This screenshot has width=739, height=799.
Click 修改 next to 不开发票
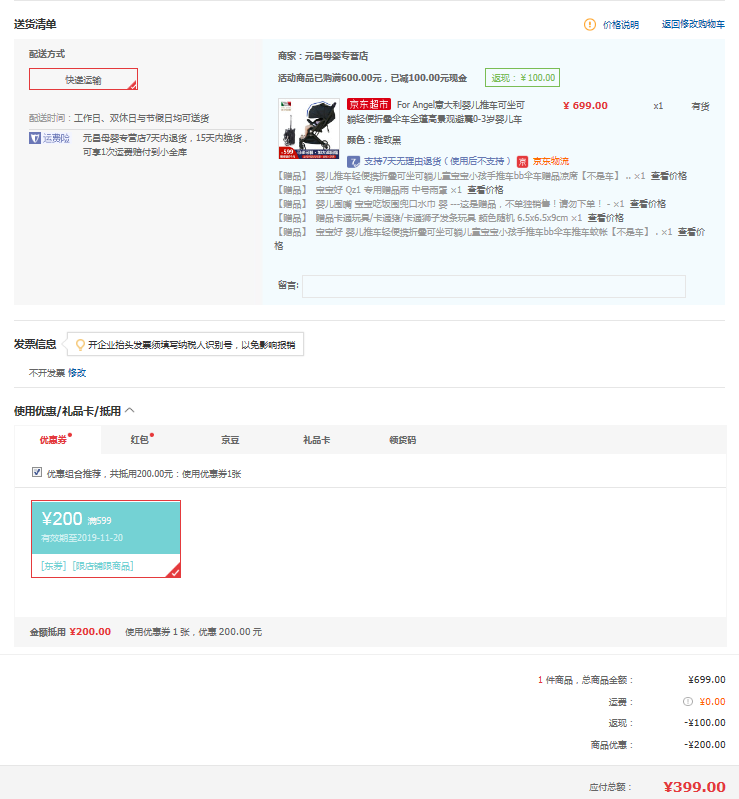77,373
